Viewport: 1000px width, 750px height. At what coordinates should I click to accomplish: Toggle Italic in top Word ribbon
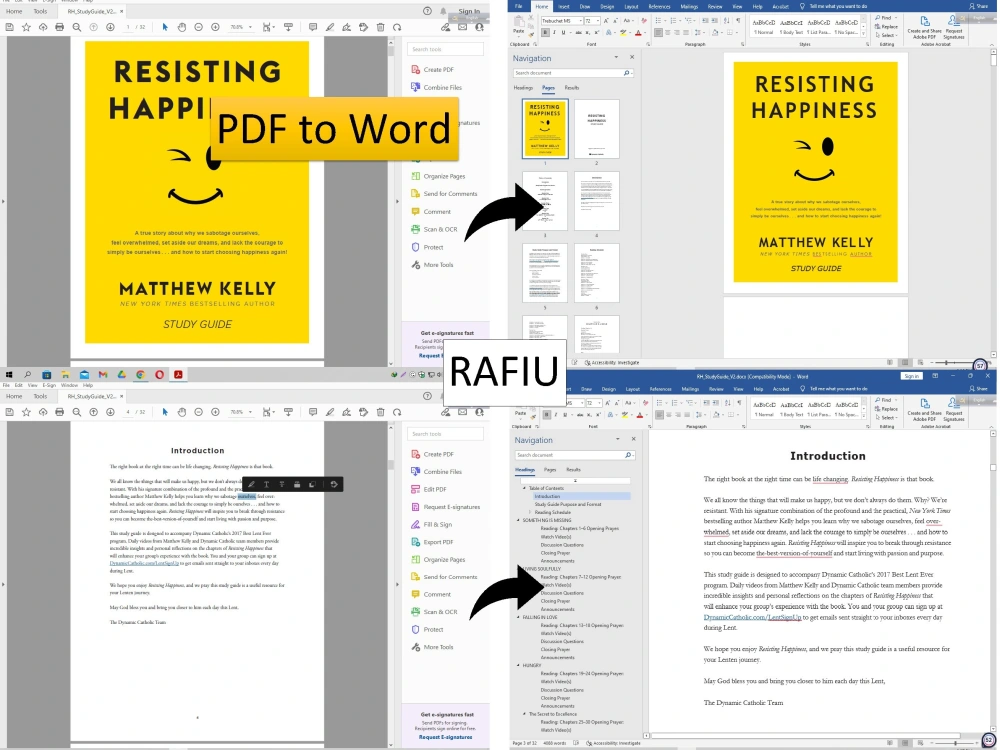pyautogui.click(x=554, y=33)
